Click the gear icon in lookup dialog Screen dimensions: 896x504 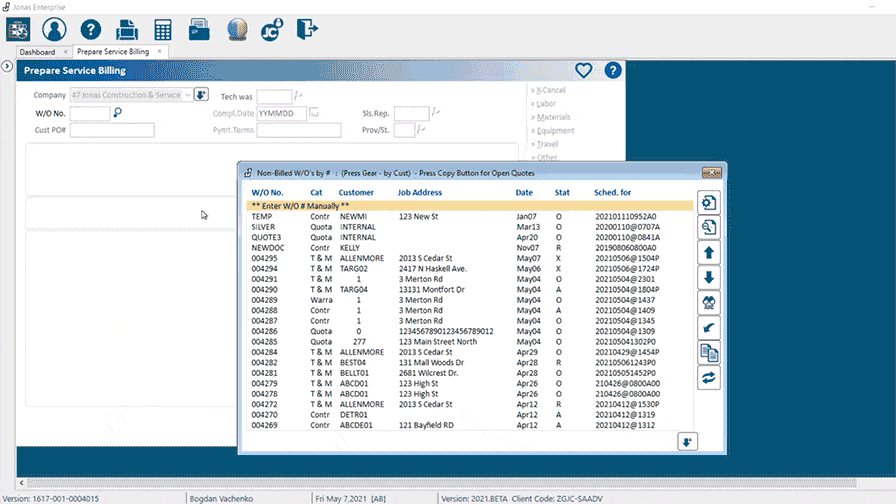coord(709,202)
